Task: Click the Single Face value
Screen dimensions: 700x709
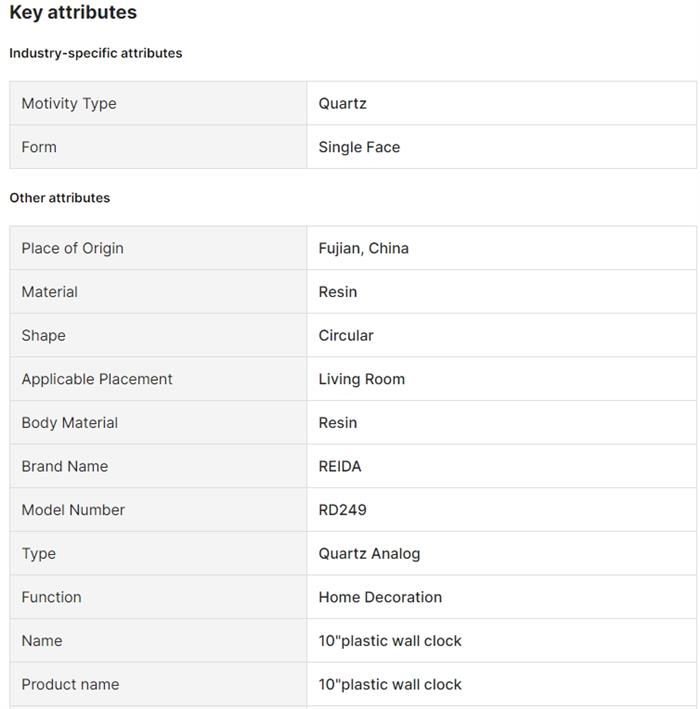Action: (x=359, y=147)
